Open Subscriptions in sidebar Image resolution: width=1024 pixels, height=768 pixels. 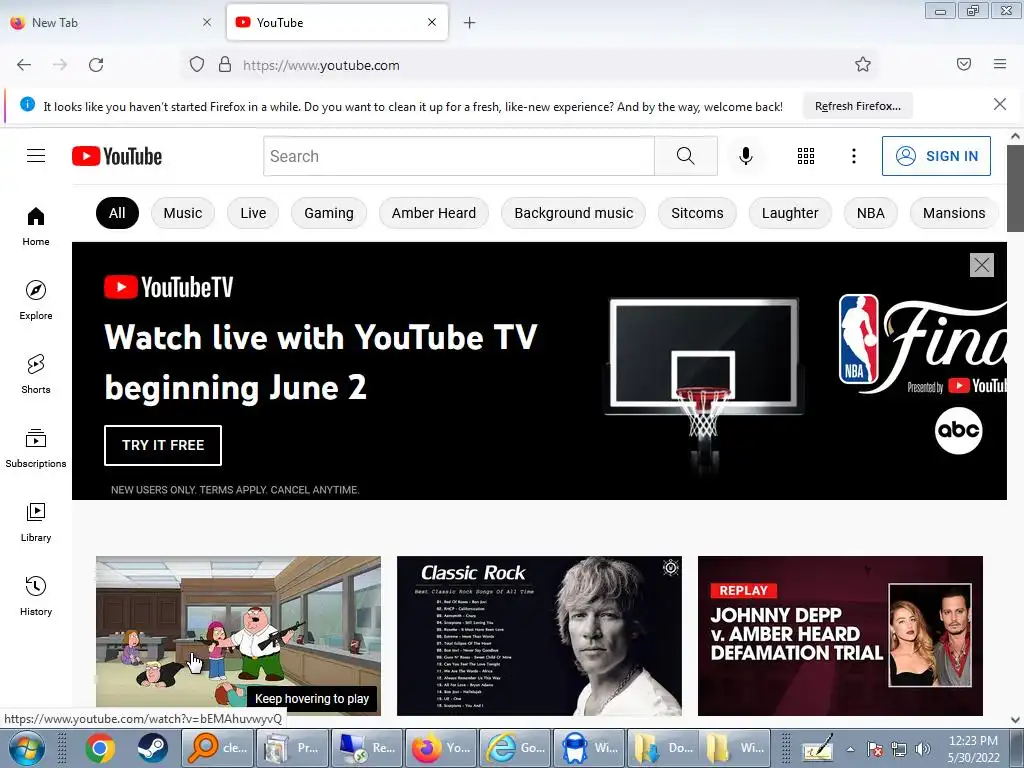point(36,448)
